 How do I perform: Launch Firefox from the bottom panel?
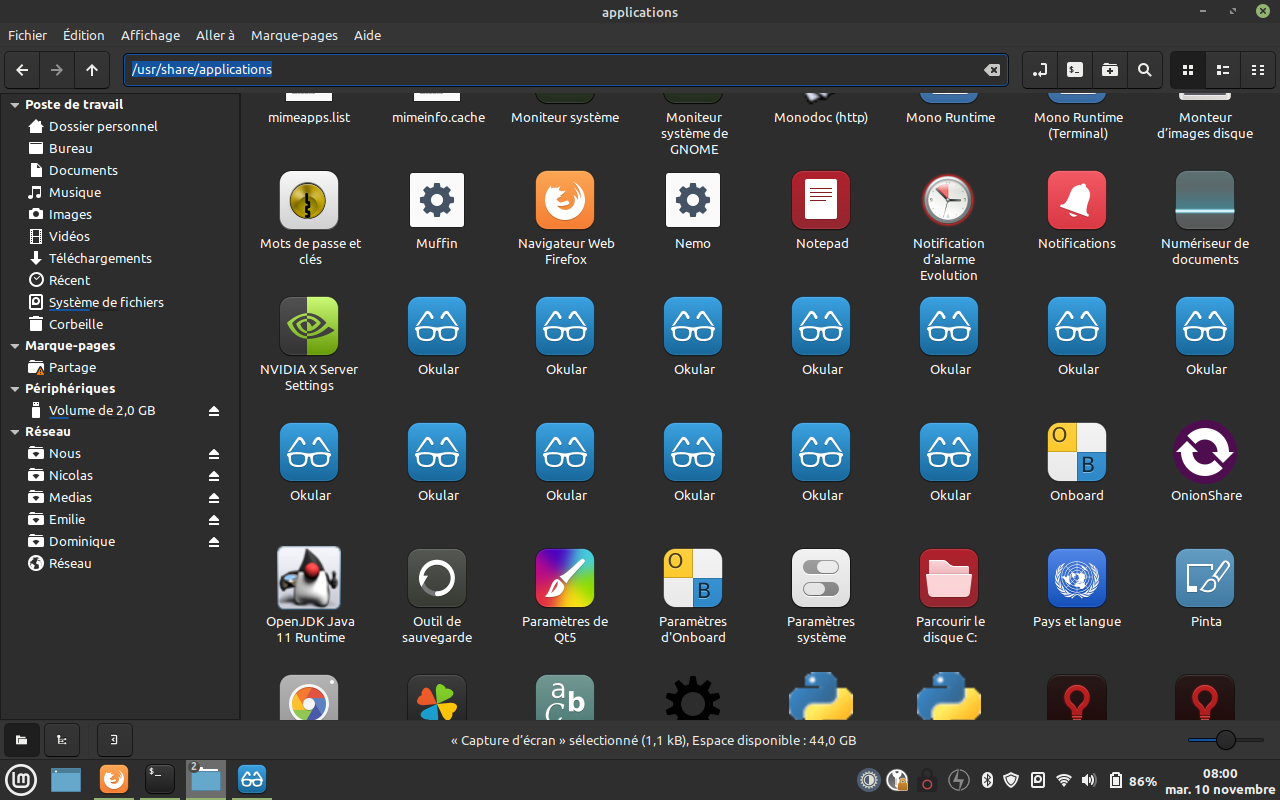(x=113, y=779)
